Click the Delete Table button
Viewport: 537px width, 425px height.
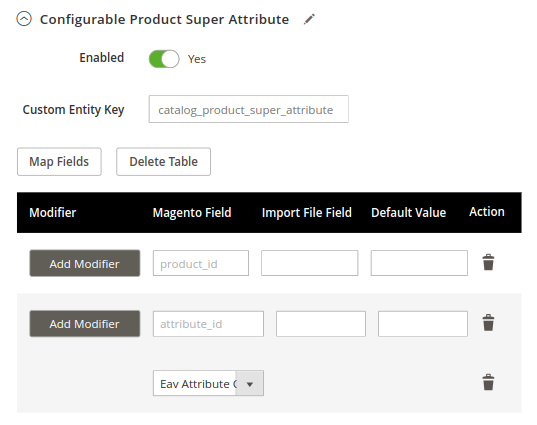tap(163, 162)
